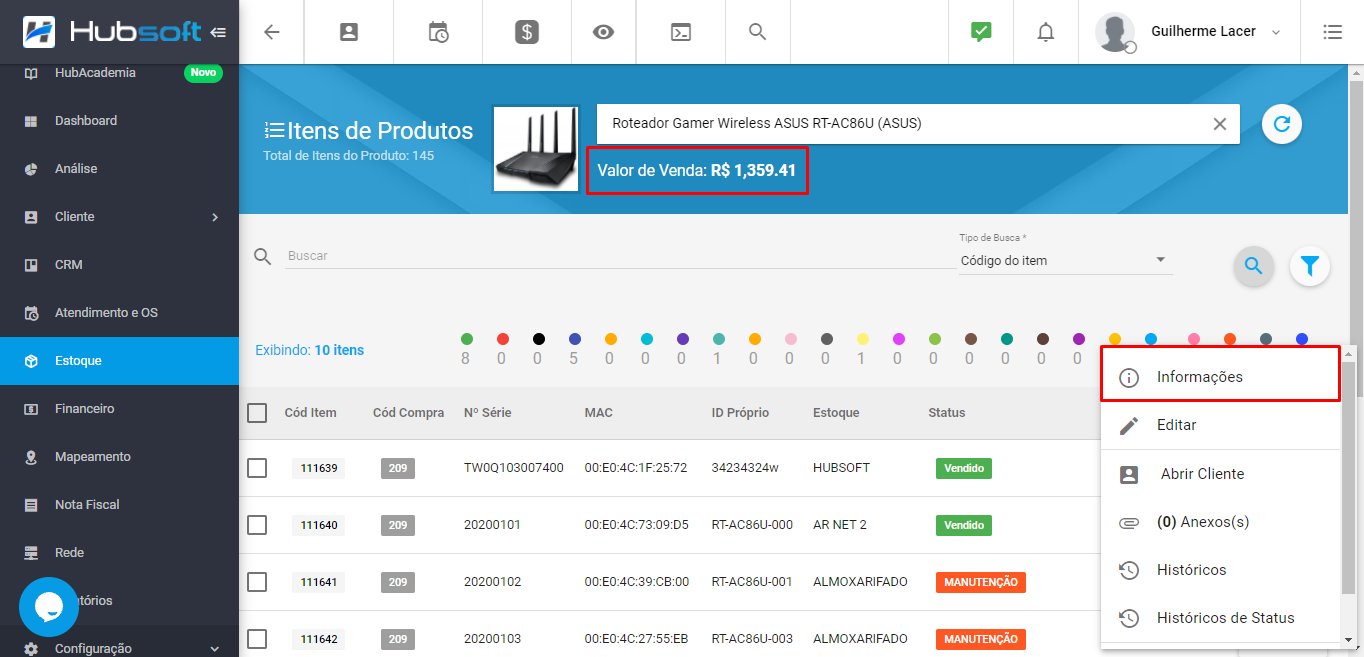Screen dimensions: 1364x657
Task: Open (0) Anexos(s) from the menu
Action: [1220, 522]
